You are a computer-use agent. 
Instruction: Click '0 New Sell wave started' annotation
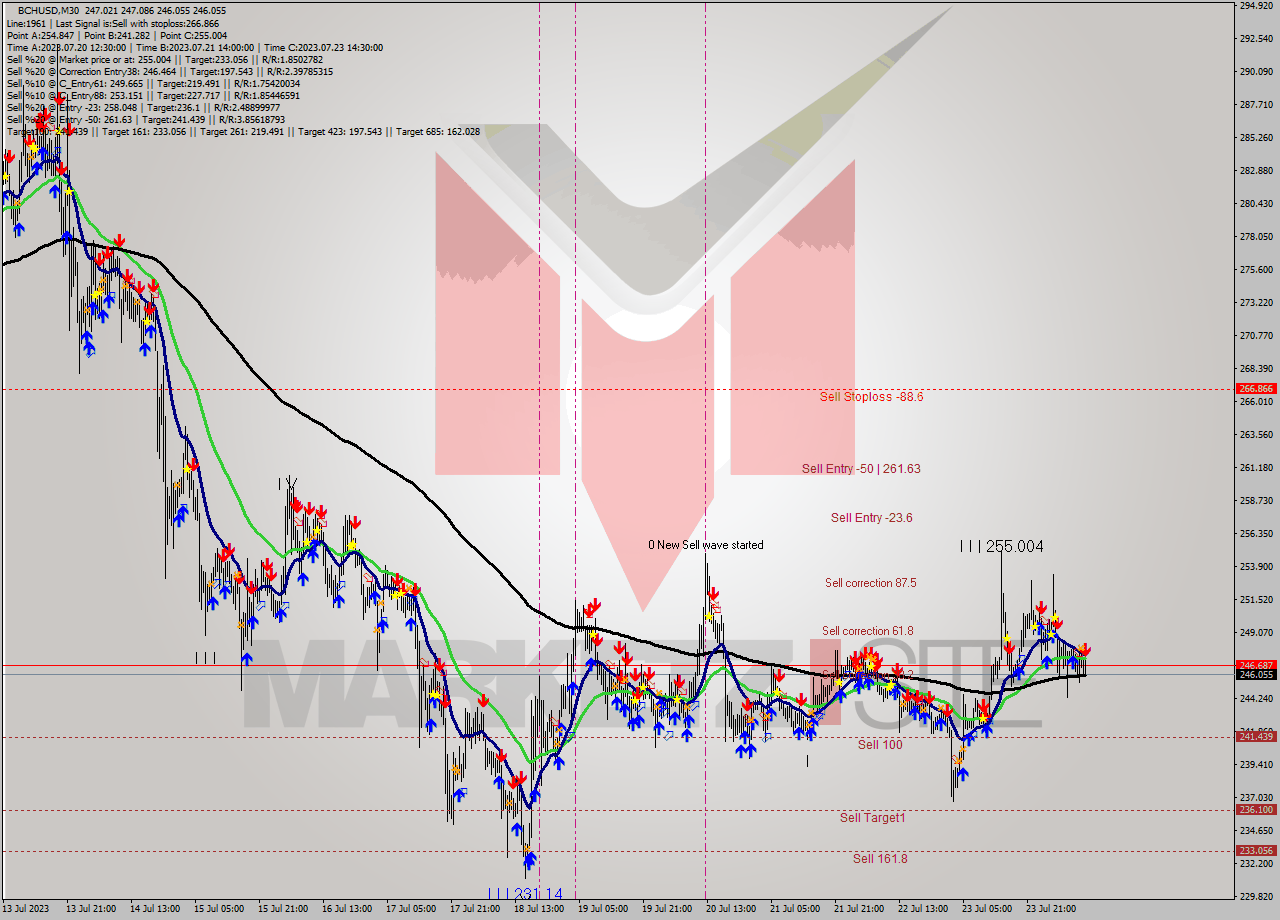[x=705, y=545]
